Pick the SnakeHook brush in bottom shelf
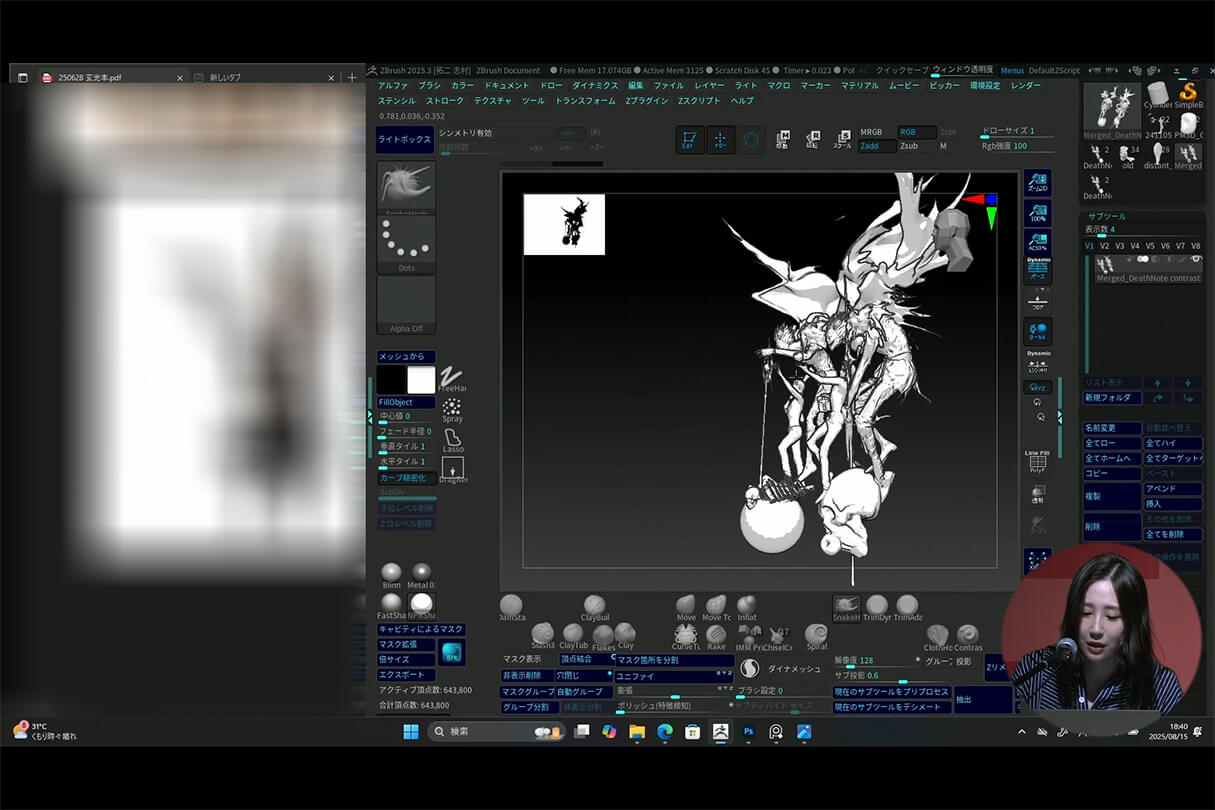This screenshot has width=1215, height=810. 846,605
